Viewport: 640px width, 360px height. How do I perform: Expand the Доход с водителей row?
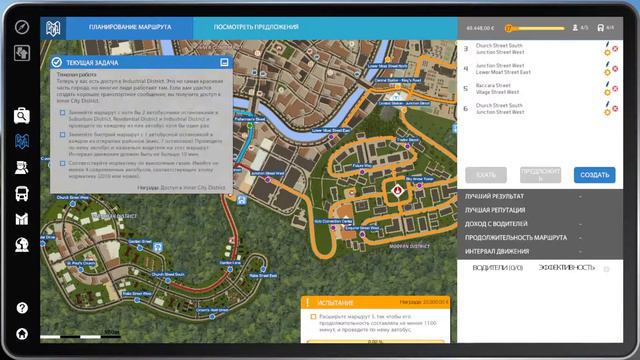[x=540, y=224]
